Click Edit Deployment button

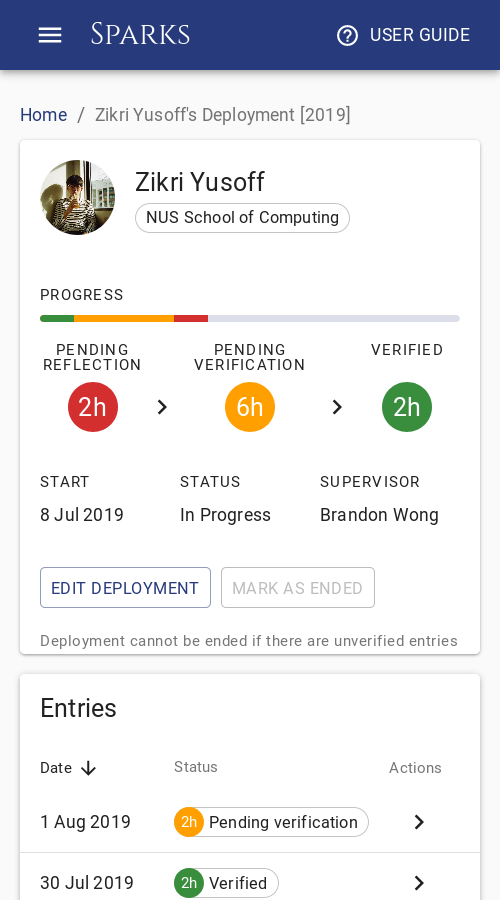[x=125, y=588]
